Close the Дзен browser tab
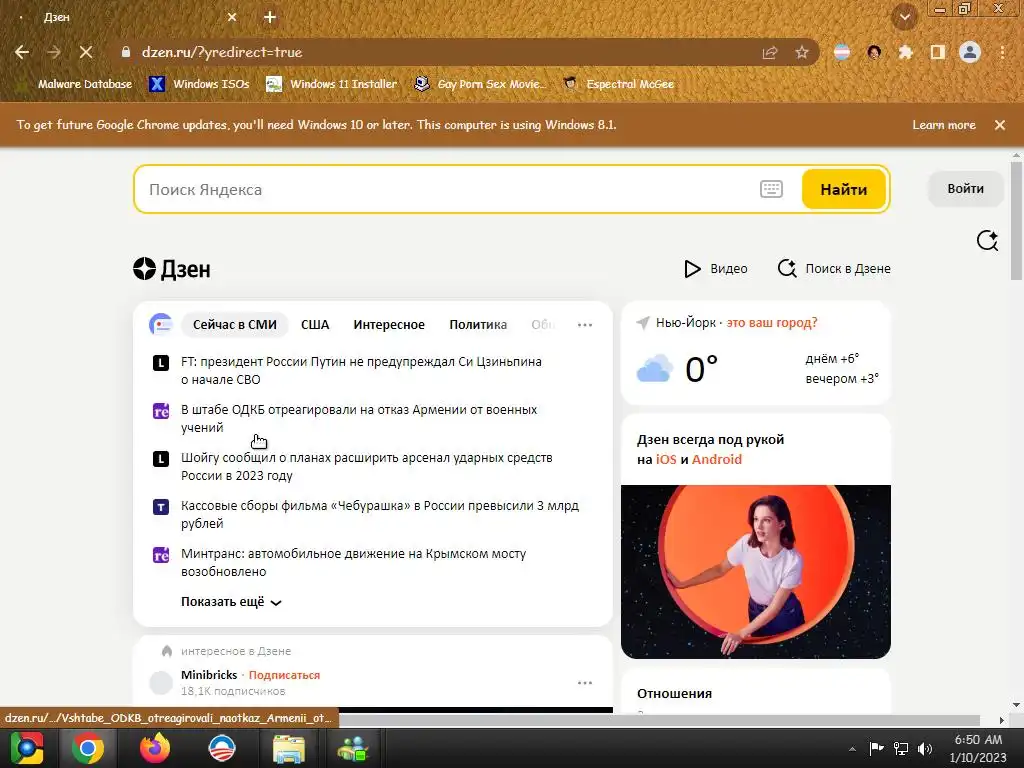 (232, 18)
